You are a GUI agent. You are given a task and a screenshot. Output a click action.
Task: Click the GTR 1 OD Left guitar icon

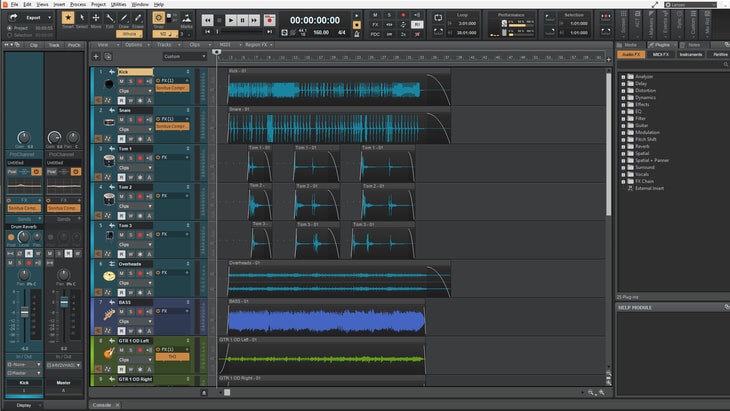coord(109,353)
